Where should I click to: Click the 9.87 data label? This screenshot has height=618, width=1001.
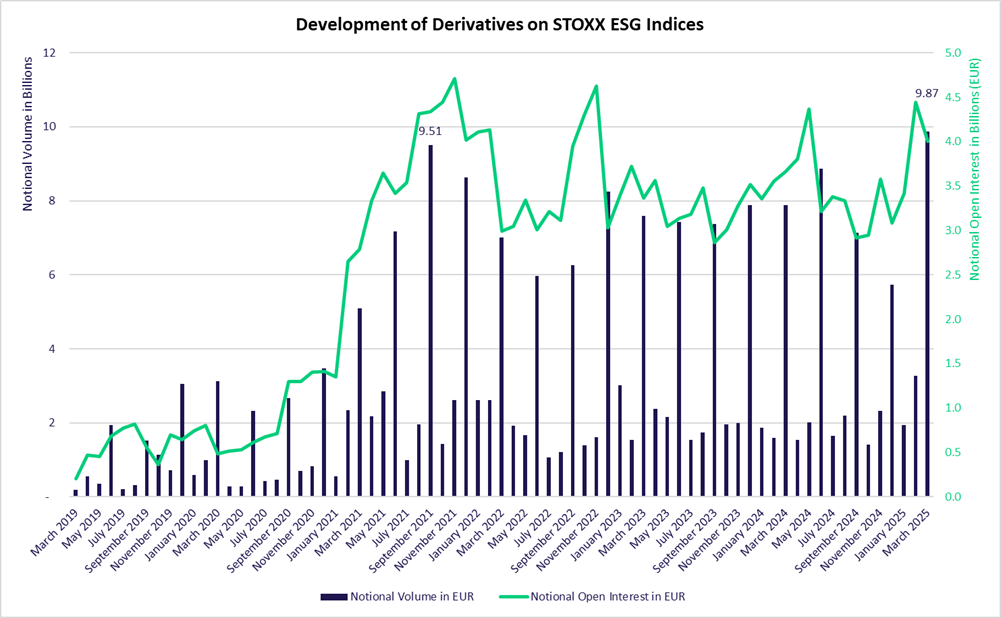click(927, 93)
